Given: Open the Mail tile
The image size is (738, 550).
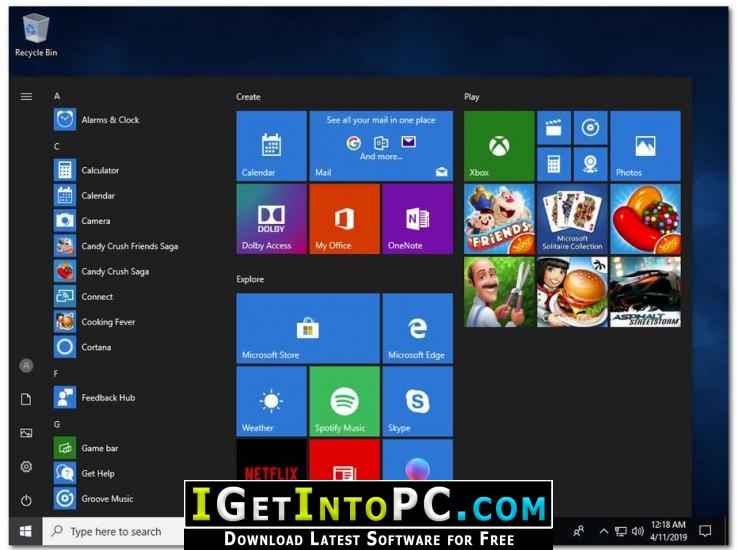Looking at the screenshot, I should tap(381, 146).
